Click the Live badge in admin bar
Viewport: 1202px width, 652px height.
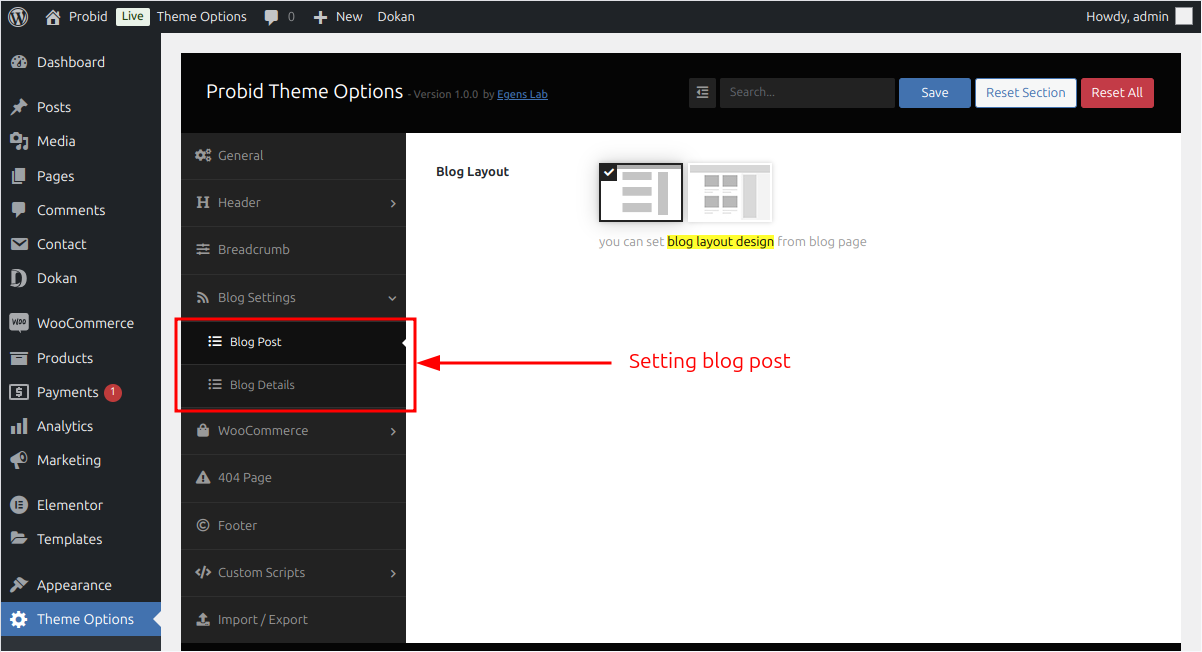(132, 16)
